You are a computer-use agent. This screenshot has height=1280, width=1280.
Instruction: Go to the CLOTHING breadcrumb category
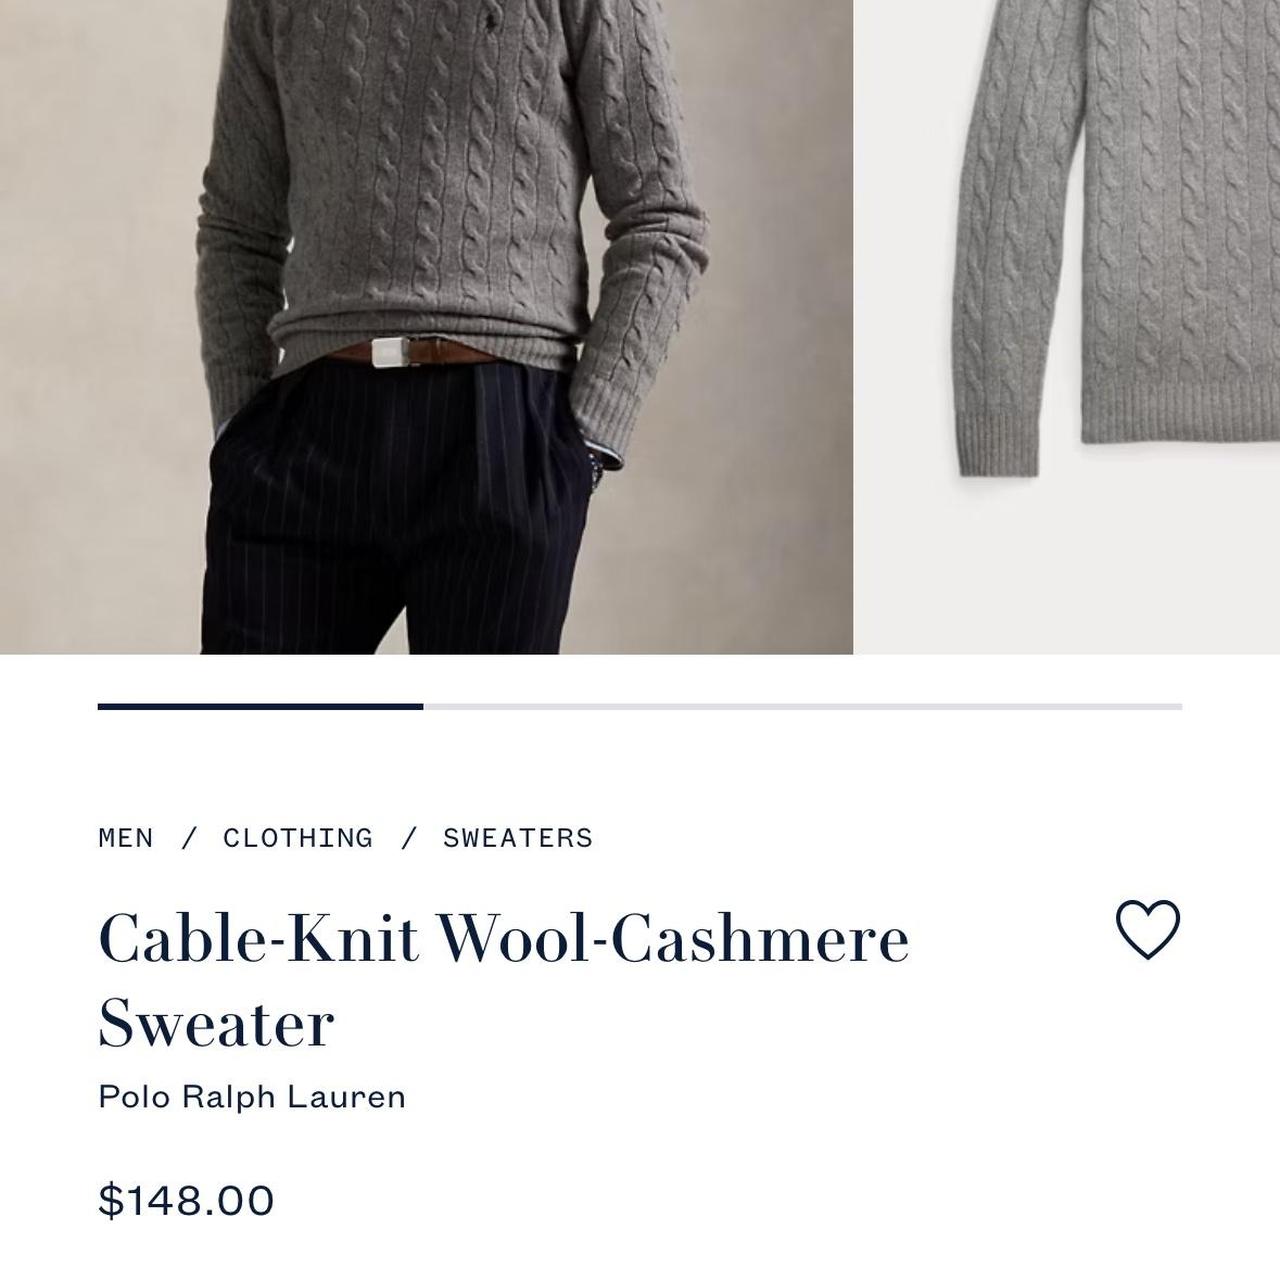[x=298, y=838]
